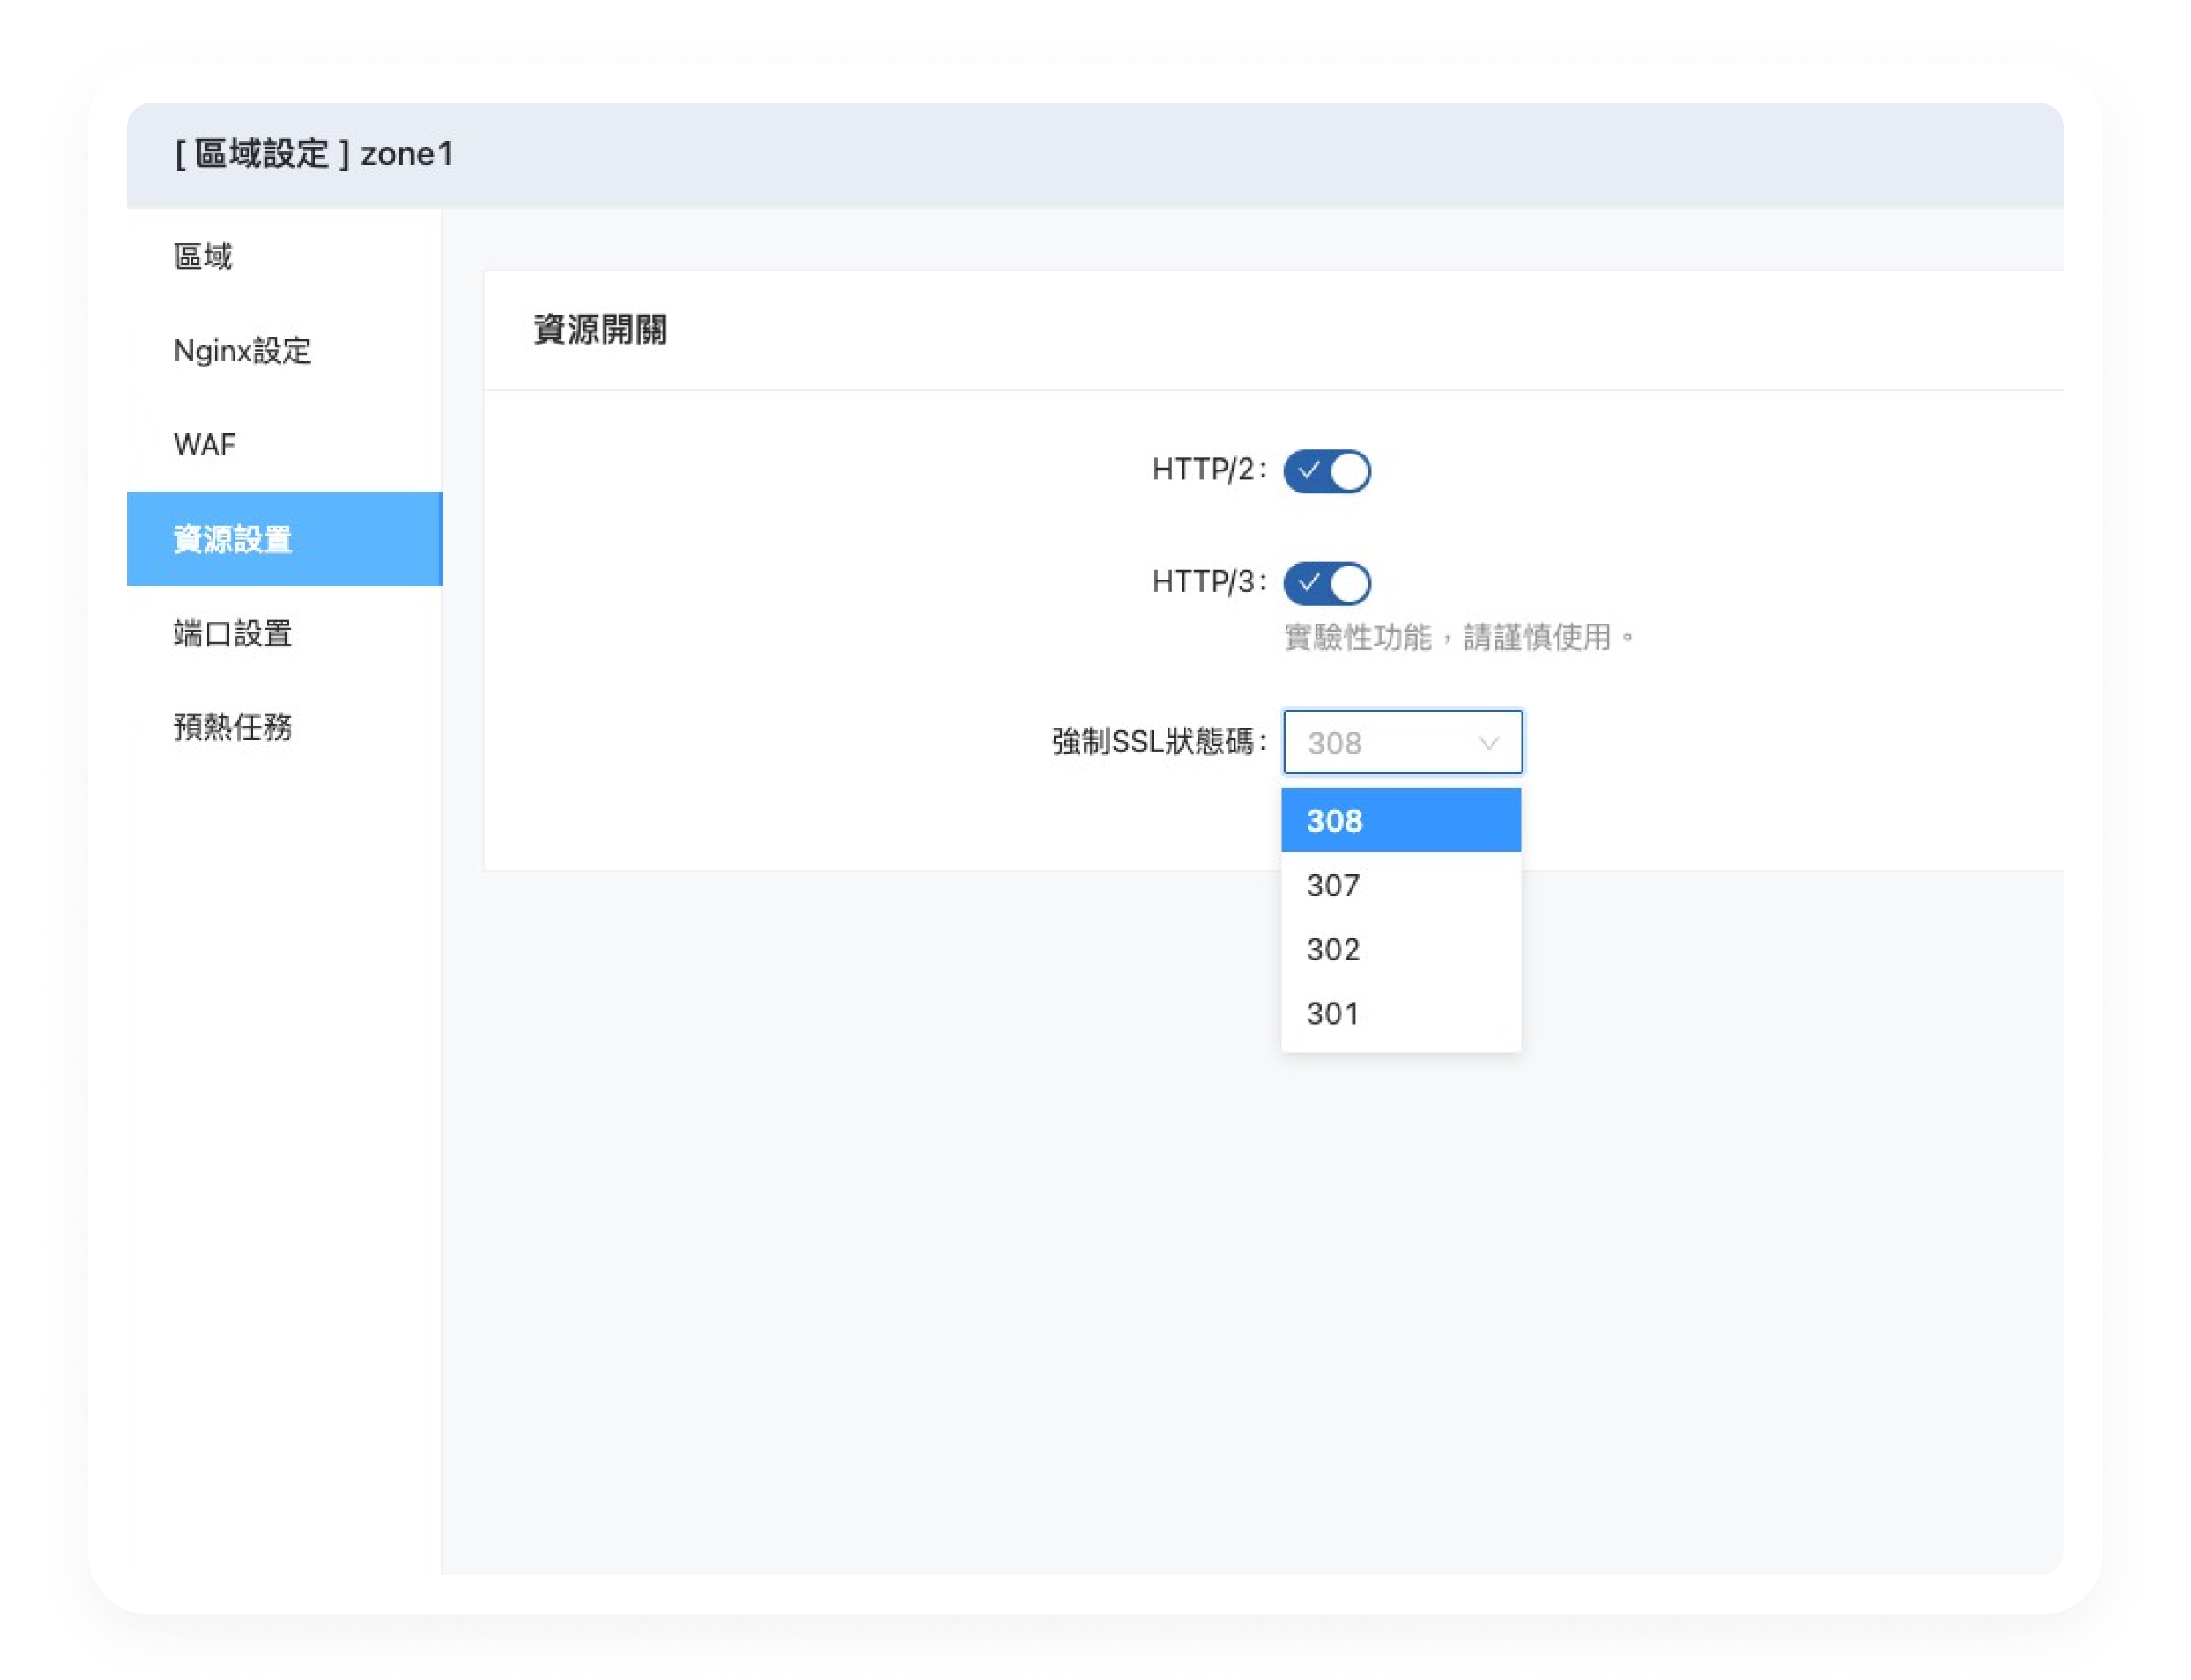This screenshot has height=1680, width=2191.
Task: Select the highlighted 資源設置 menu item
Action: [x=233, y=539]
